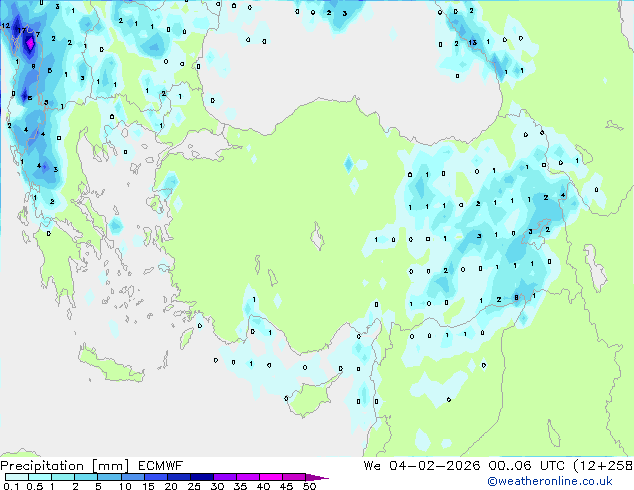Click the legend scale label 40
The image size is (634, 490).
coord(263,486)
